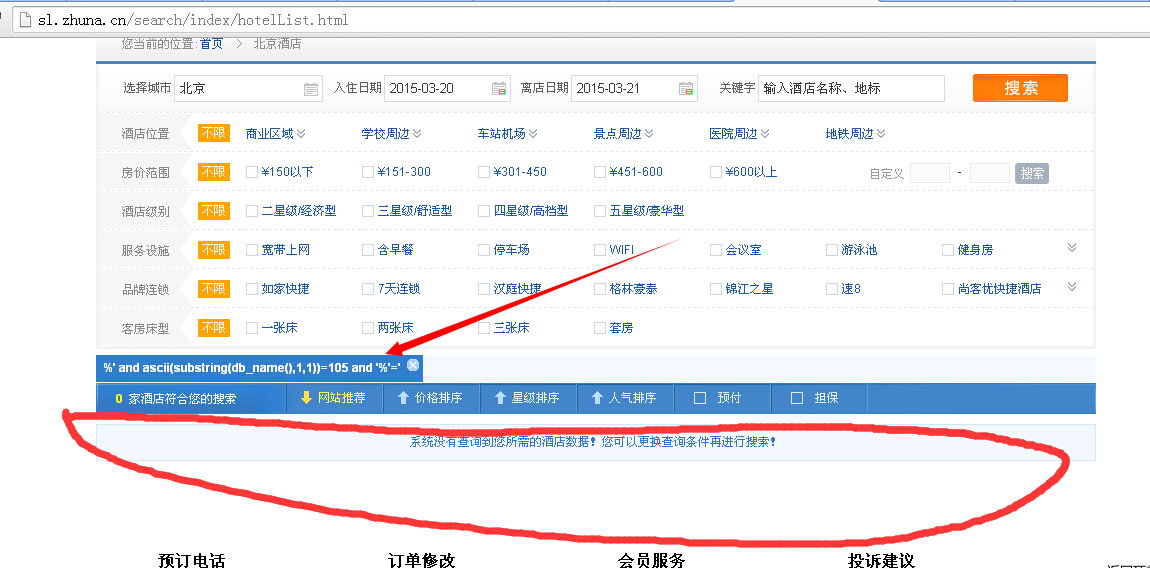
Task: Select 不限 for 品牌连锁
Action: point(214,288)
